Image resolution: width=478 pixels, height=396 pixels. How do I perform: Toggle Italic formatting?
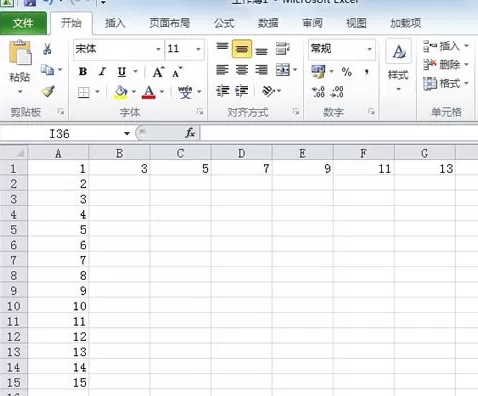[102, 72]
